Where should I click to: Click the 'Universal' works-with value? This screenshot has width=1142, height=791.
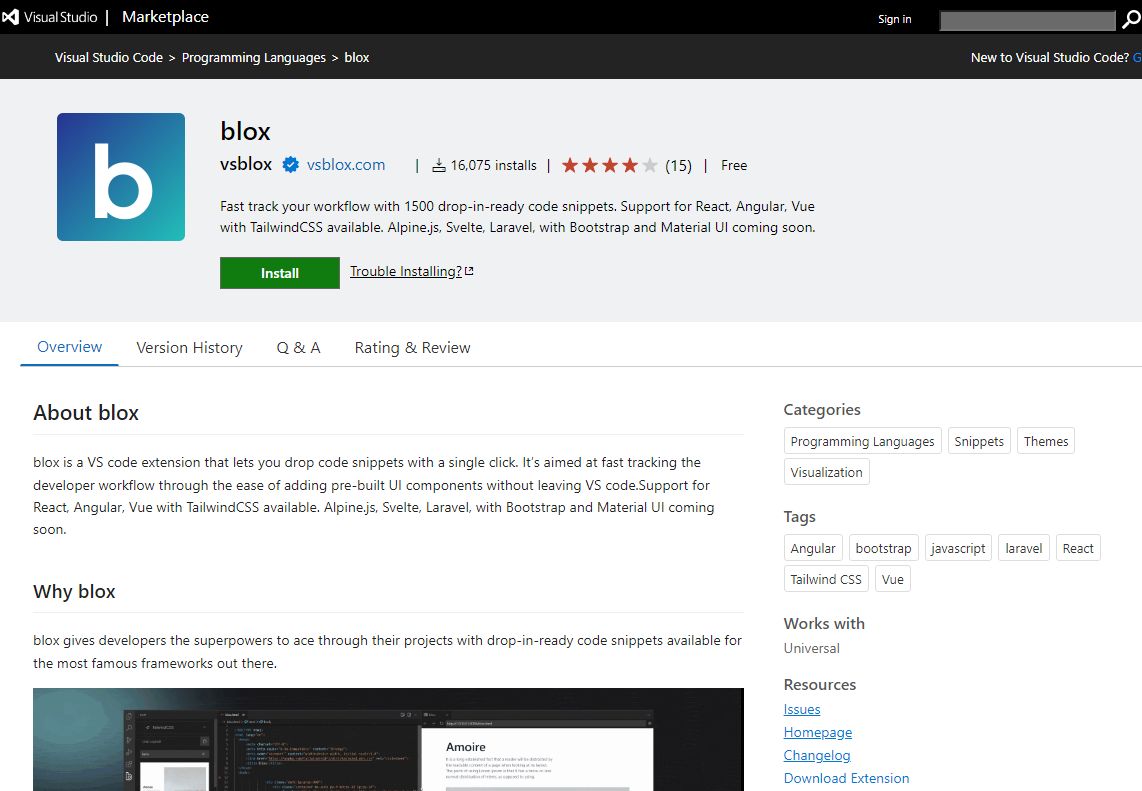(x=811, y=648)
